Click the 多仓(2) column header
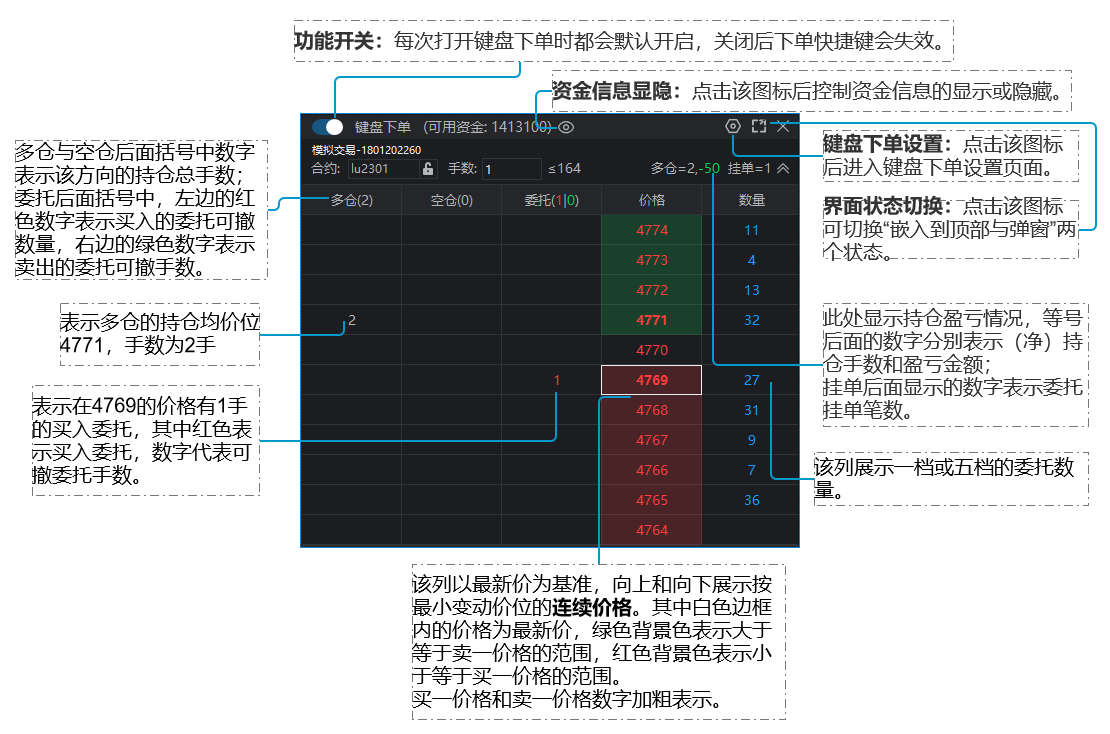The image size is (1110, 734). pyautogui.click(x=351, y=200)
